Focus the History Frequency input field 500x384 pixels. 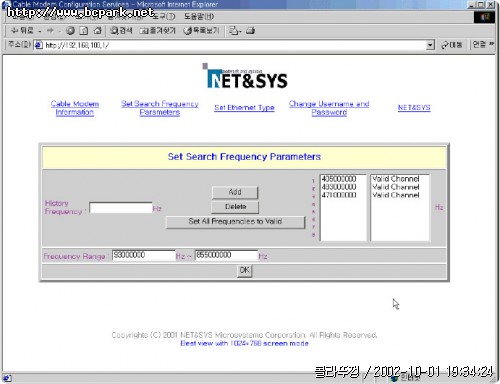pyautogui.click(x=121, y=208)
